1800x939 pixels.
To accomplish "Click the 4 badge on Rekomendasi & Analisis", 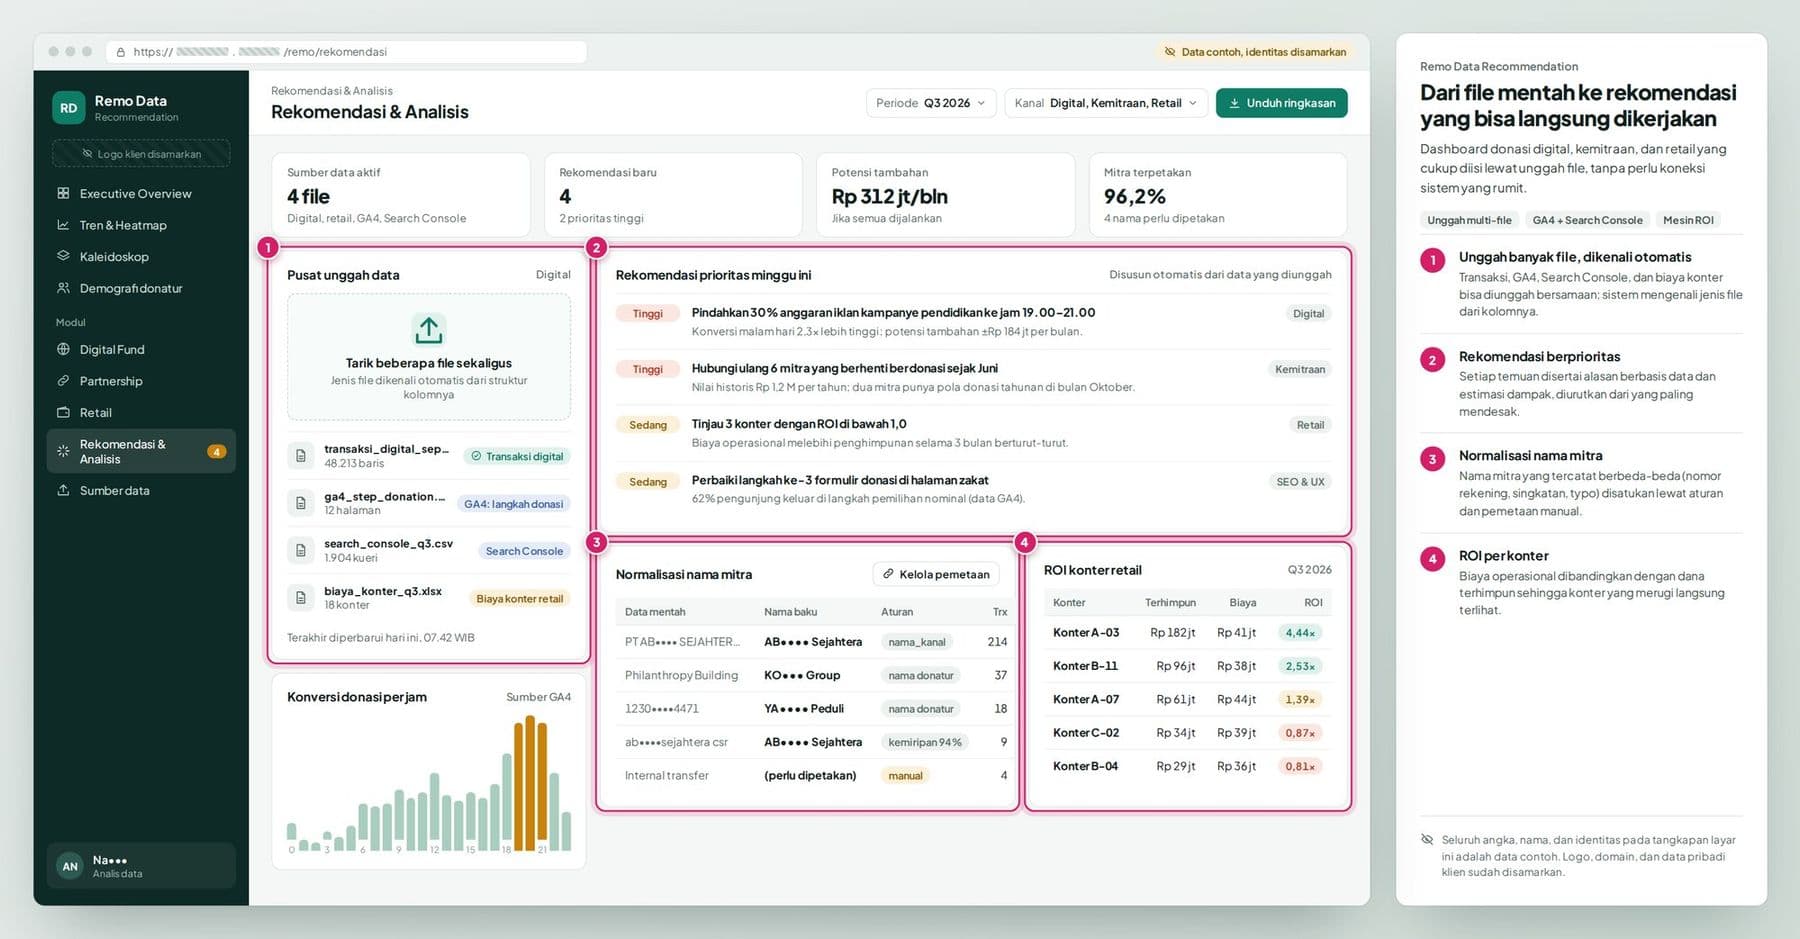I will click(216, 452).
